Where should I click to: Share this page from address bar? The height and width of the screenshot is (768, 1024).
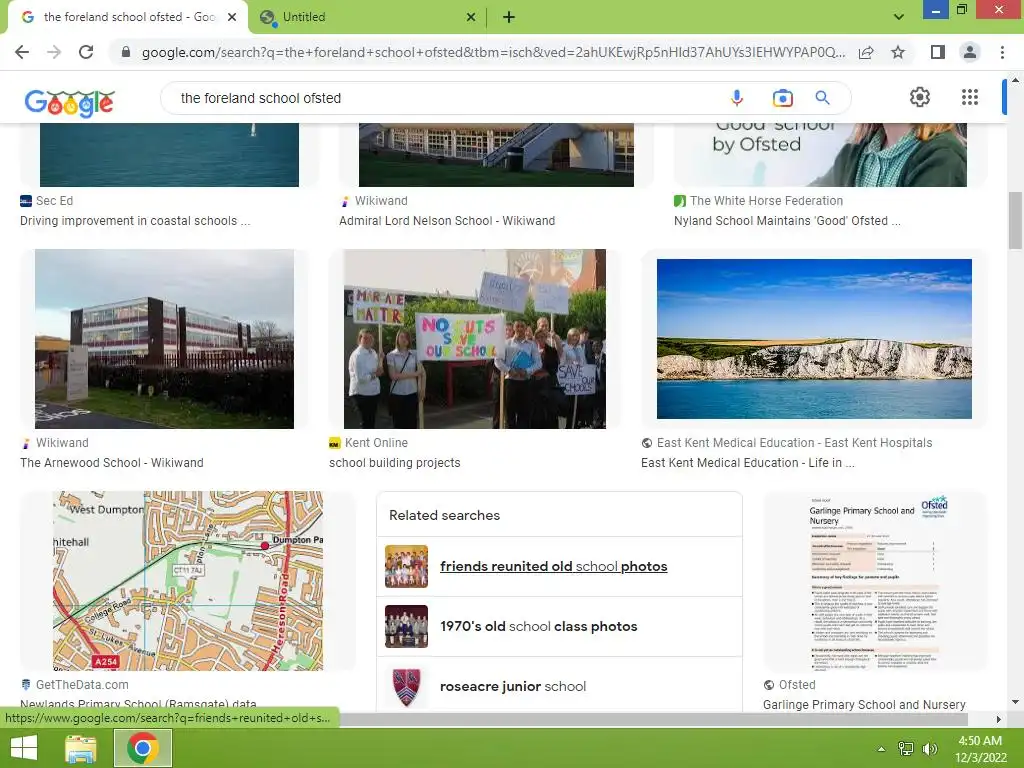[866, 52]
